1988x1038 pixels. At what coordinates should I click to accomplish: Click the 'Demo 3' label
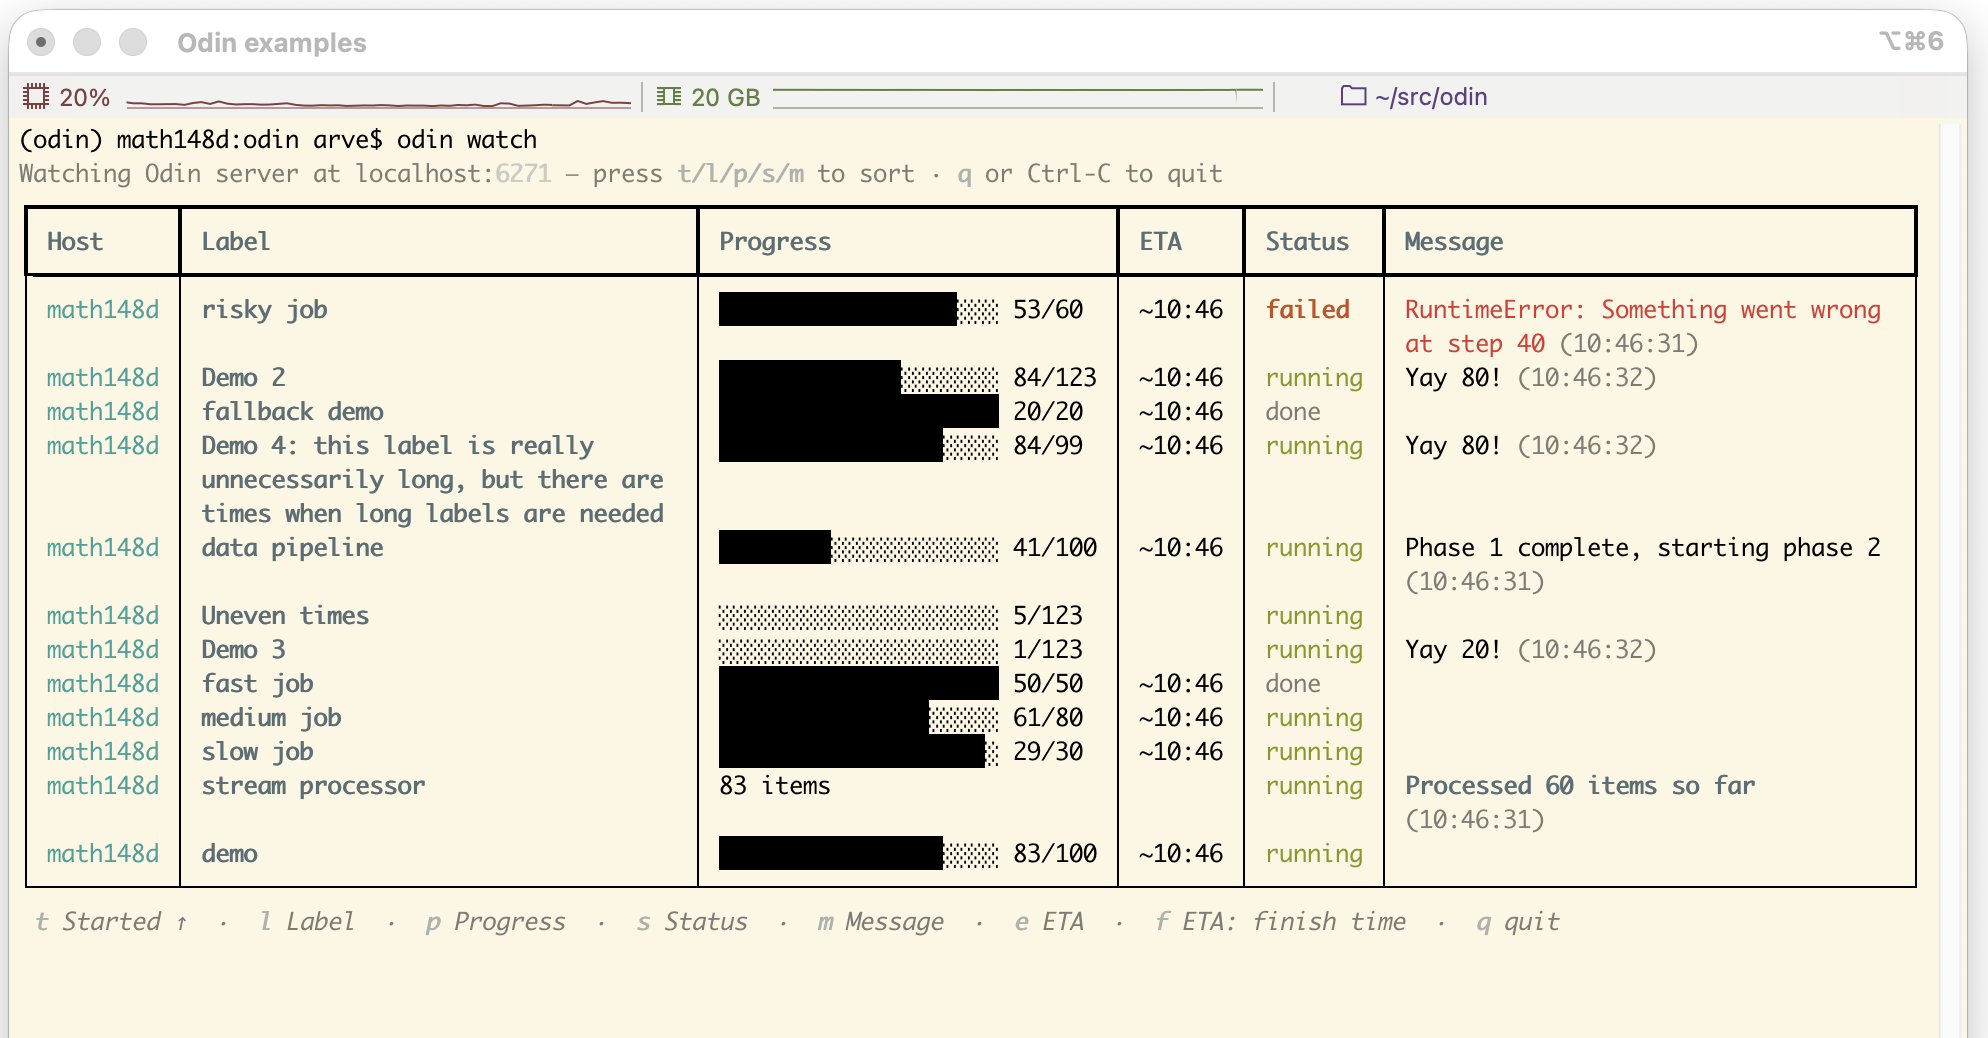point(244,650)
